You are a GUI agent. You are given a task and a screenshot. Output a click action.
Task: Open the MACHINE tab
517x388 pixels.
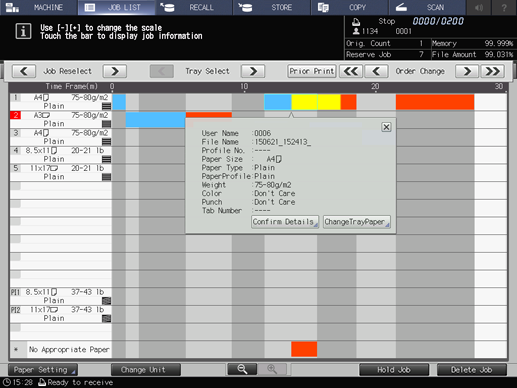coord(38,7)
